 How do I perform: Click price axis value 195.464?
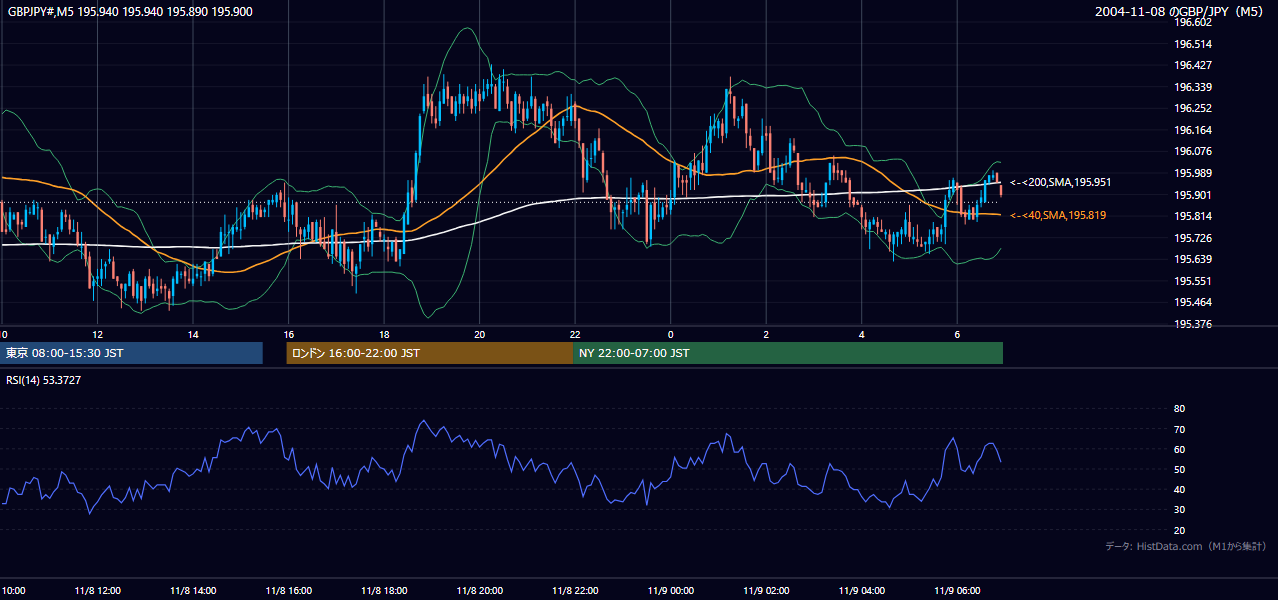(x=1193, y=302)
